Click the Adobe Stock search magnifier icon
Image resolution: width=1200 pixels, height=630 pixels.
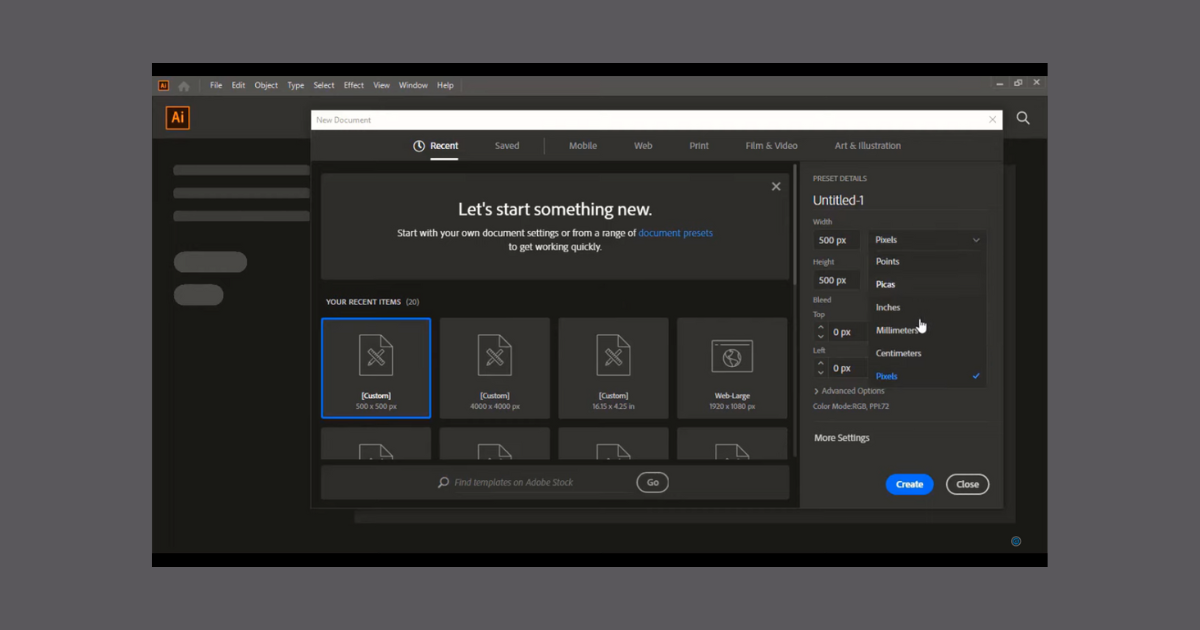click(x=444, y=482)
